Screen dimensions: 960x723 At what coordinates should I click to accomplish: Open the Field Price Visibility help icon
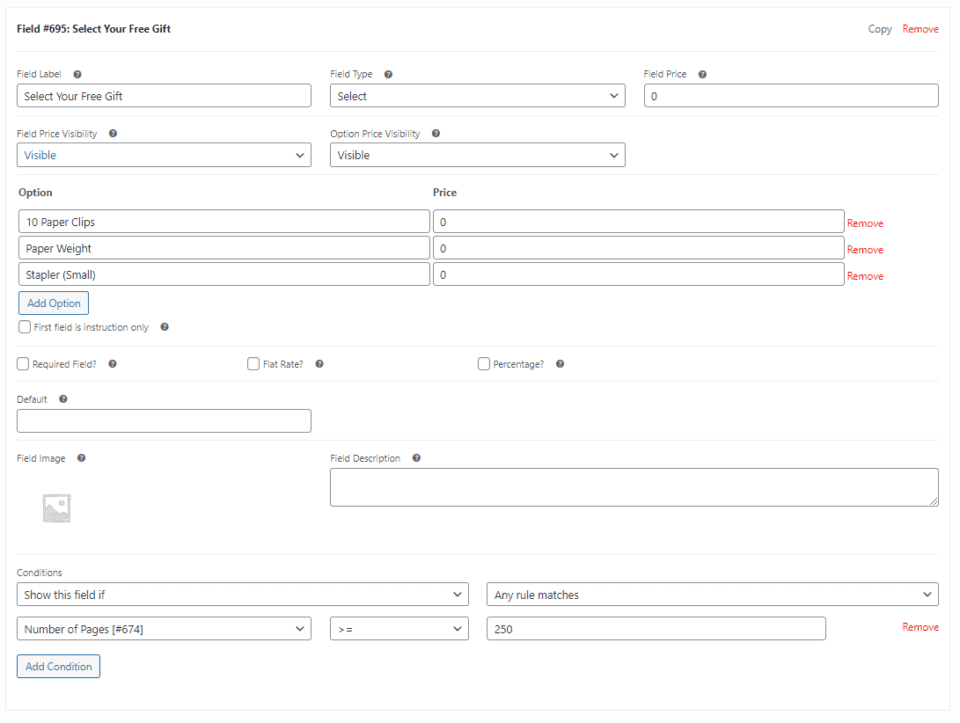(112, 133)
